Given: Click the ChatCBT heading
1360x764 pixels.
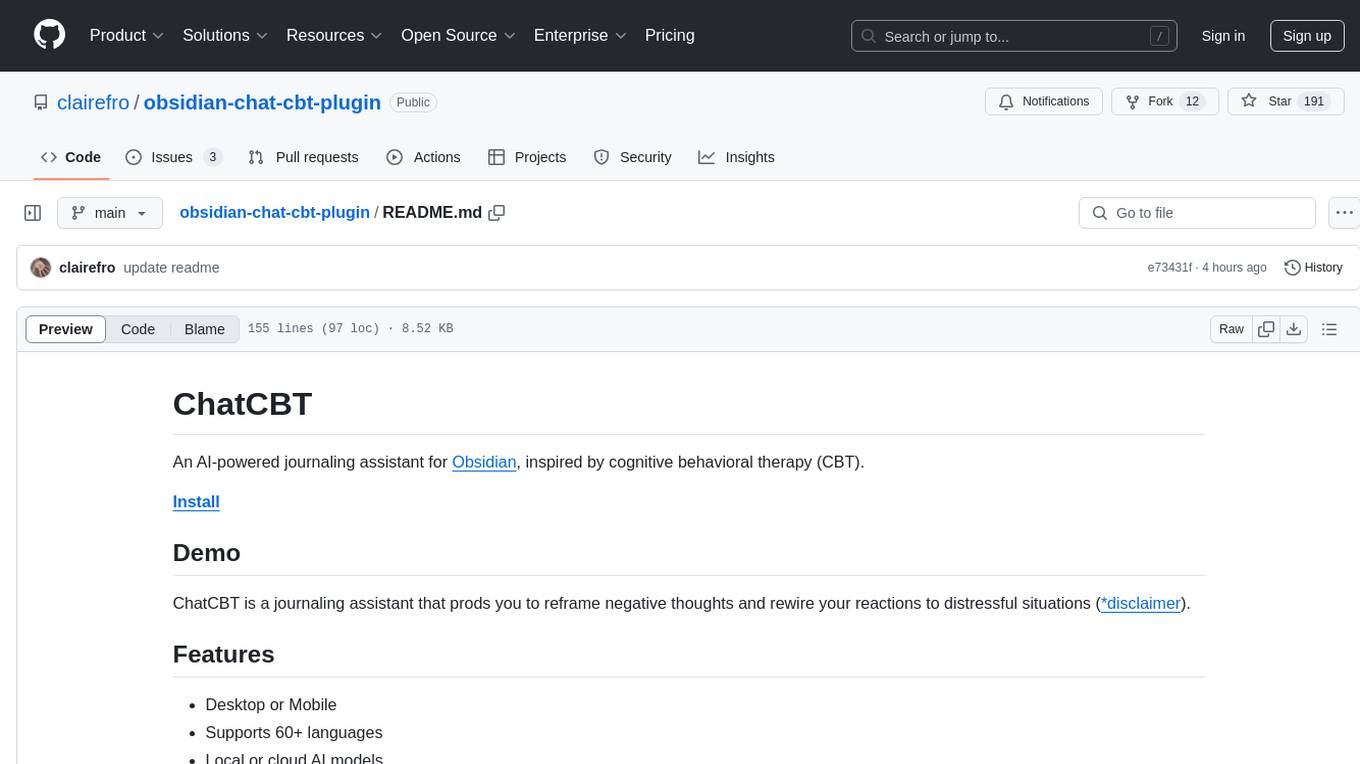Looking at the screenshot, I should [x=243, y=404].
